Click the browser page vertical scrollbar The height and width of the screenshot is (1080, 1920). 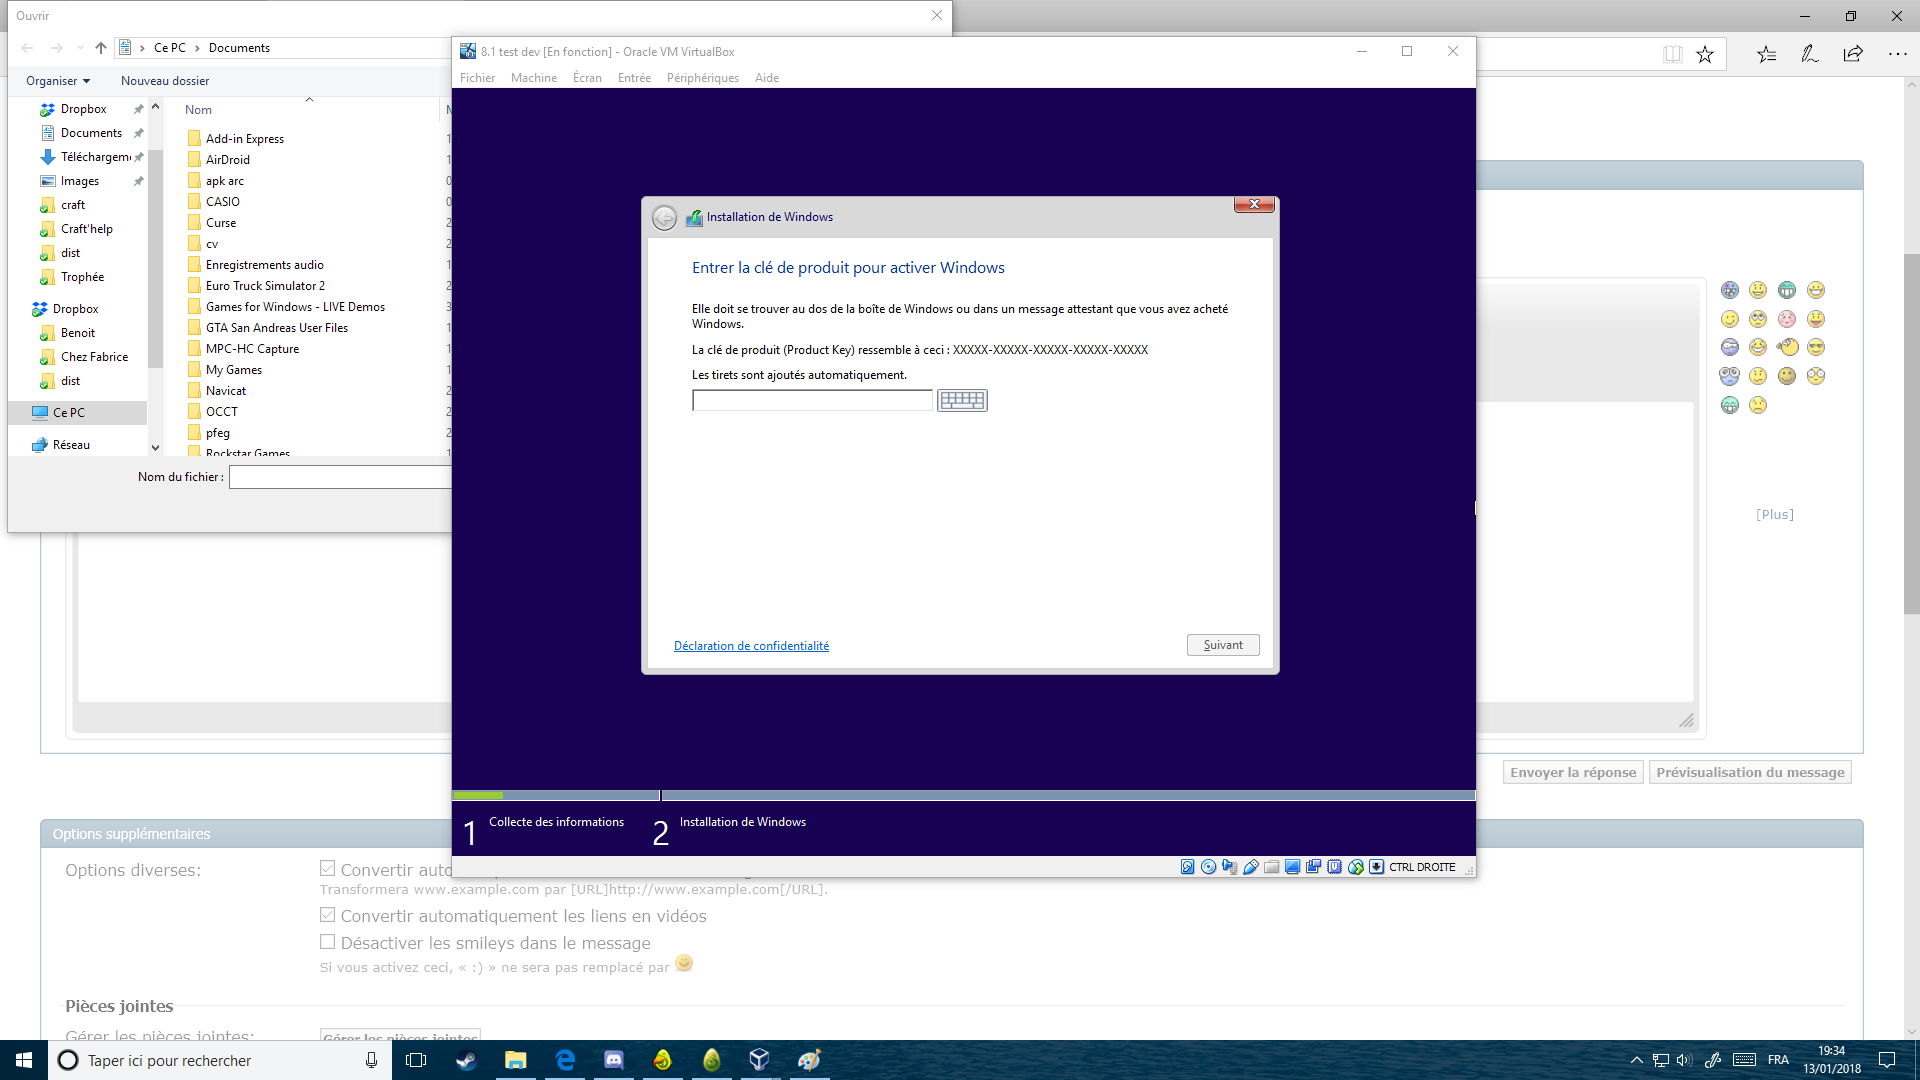[x=1911, y=435]
